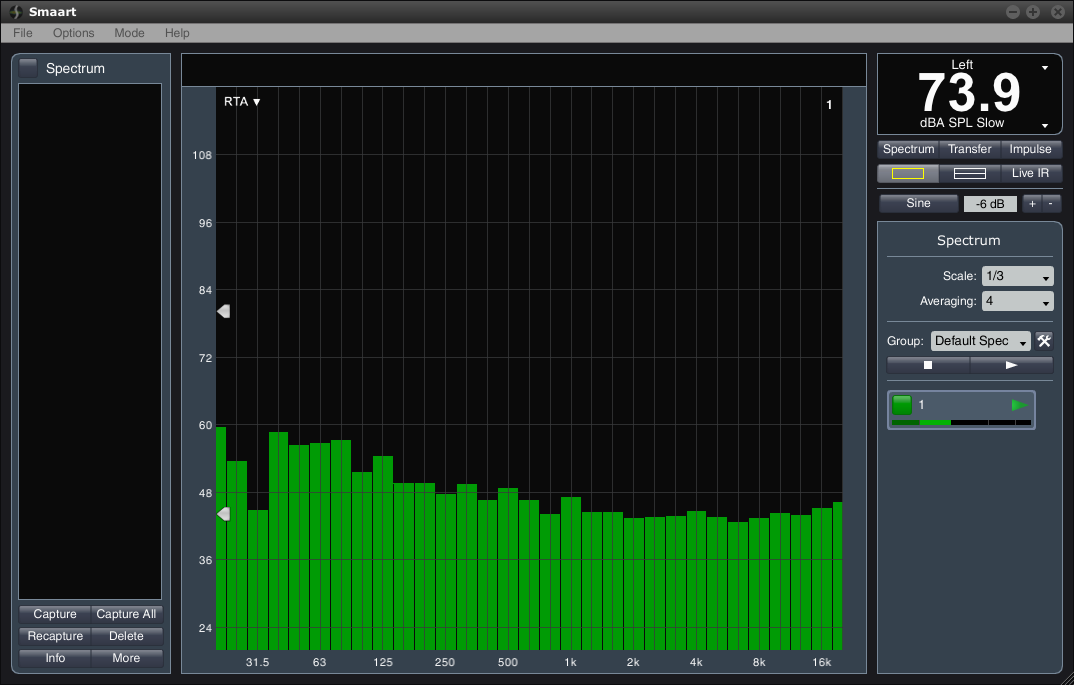Open the Averaging dropdown
Viewport: 1074px width, 685px height.
click(x=1017, y=301)
